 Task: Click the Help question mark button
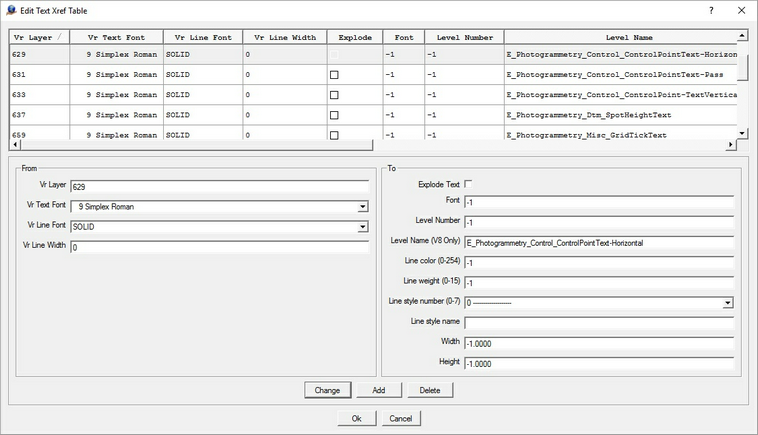711,11
